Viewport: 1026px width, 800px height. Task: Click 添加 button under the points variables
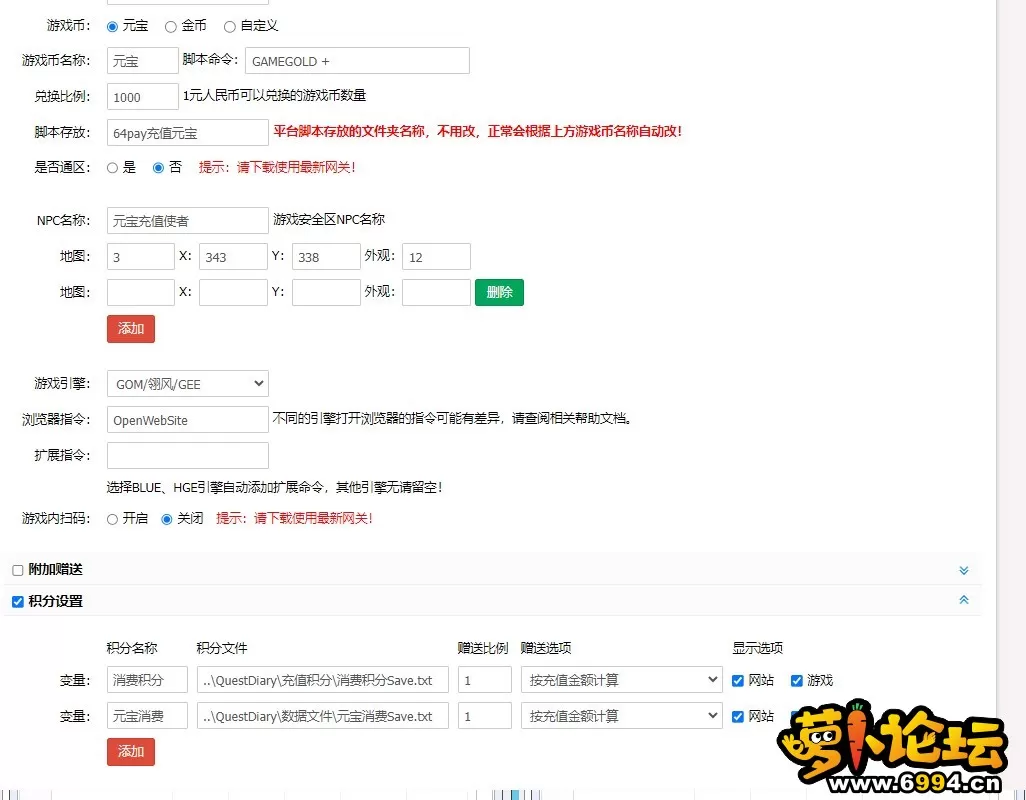coord(131,751)
